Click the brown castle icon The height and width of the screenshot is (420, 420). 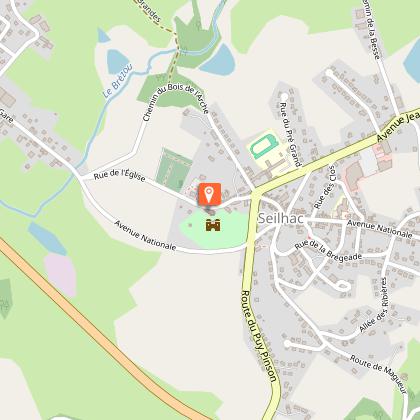(213, 225)
